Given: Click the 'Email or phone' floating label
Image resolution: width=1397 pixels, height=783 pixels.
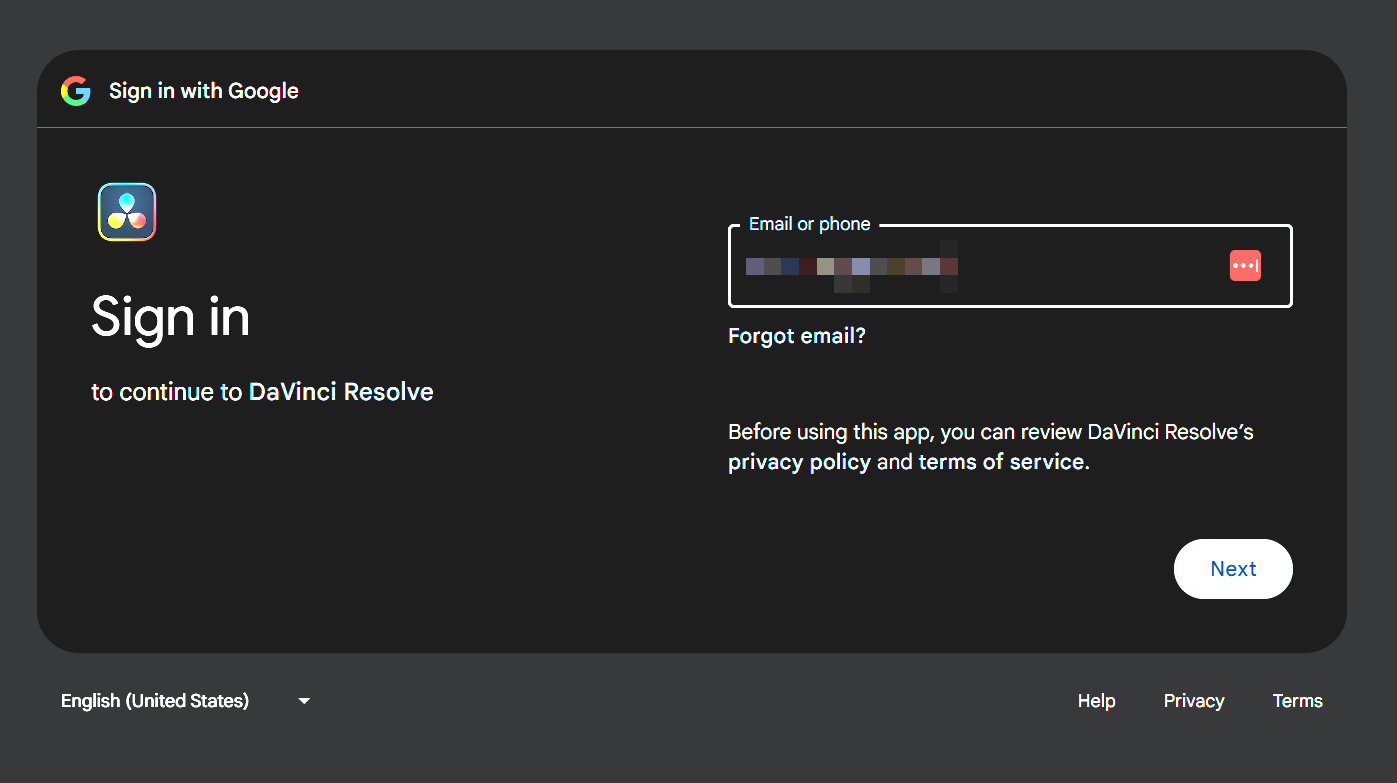Looking at the screenshot, I should pyautogui.click(x=809, y=224).
